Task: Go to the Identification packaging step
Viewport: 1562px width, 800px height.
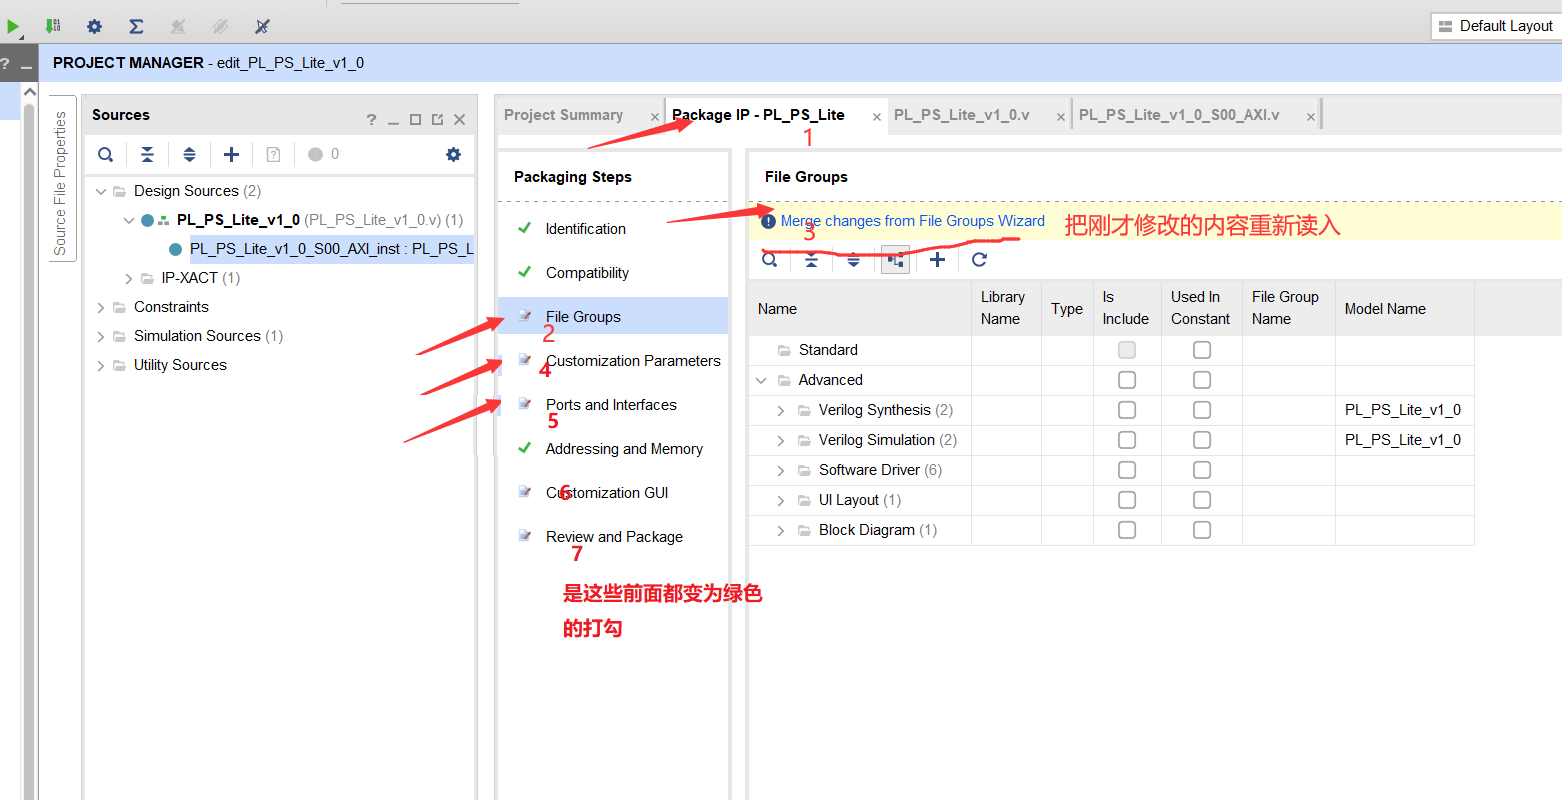Action: pyautogui.click(x=585, y=229)
